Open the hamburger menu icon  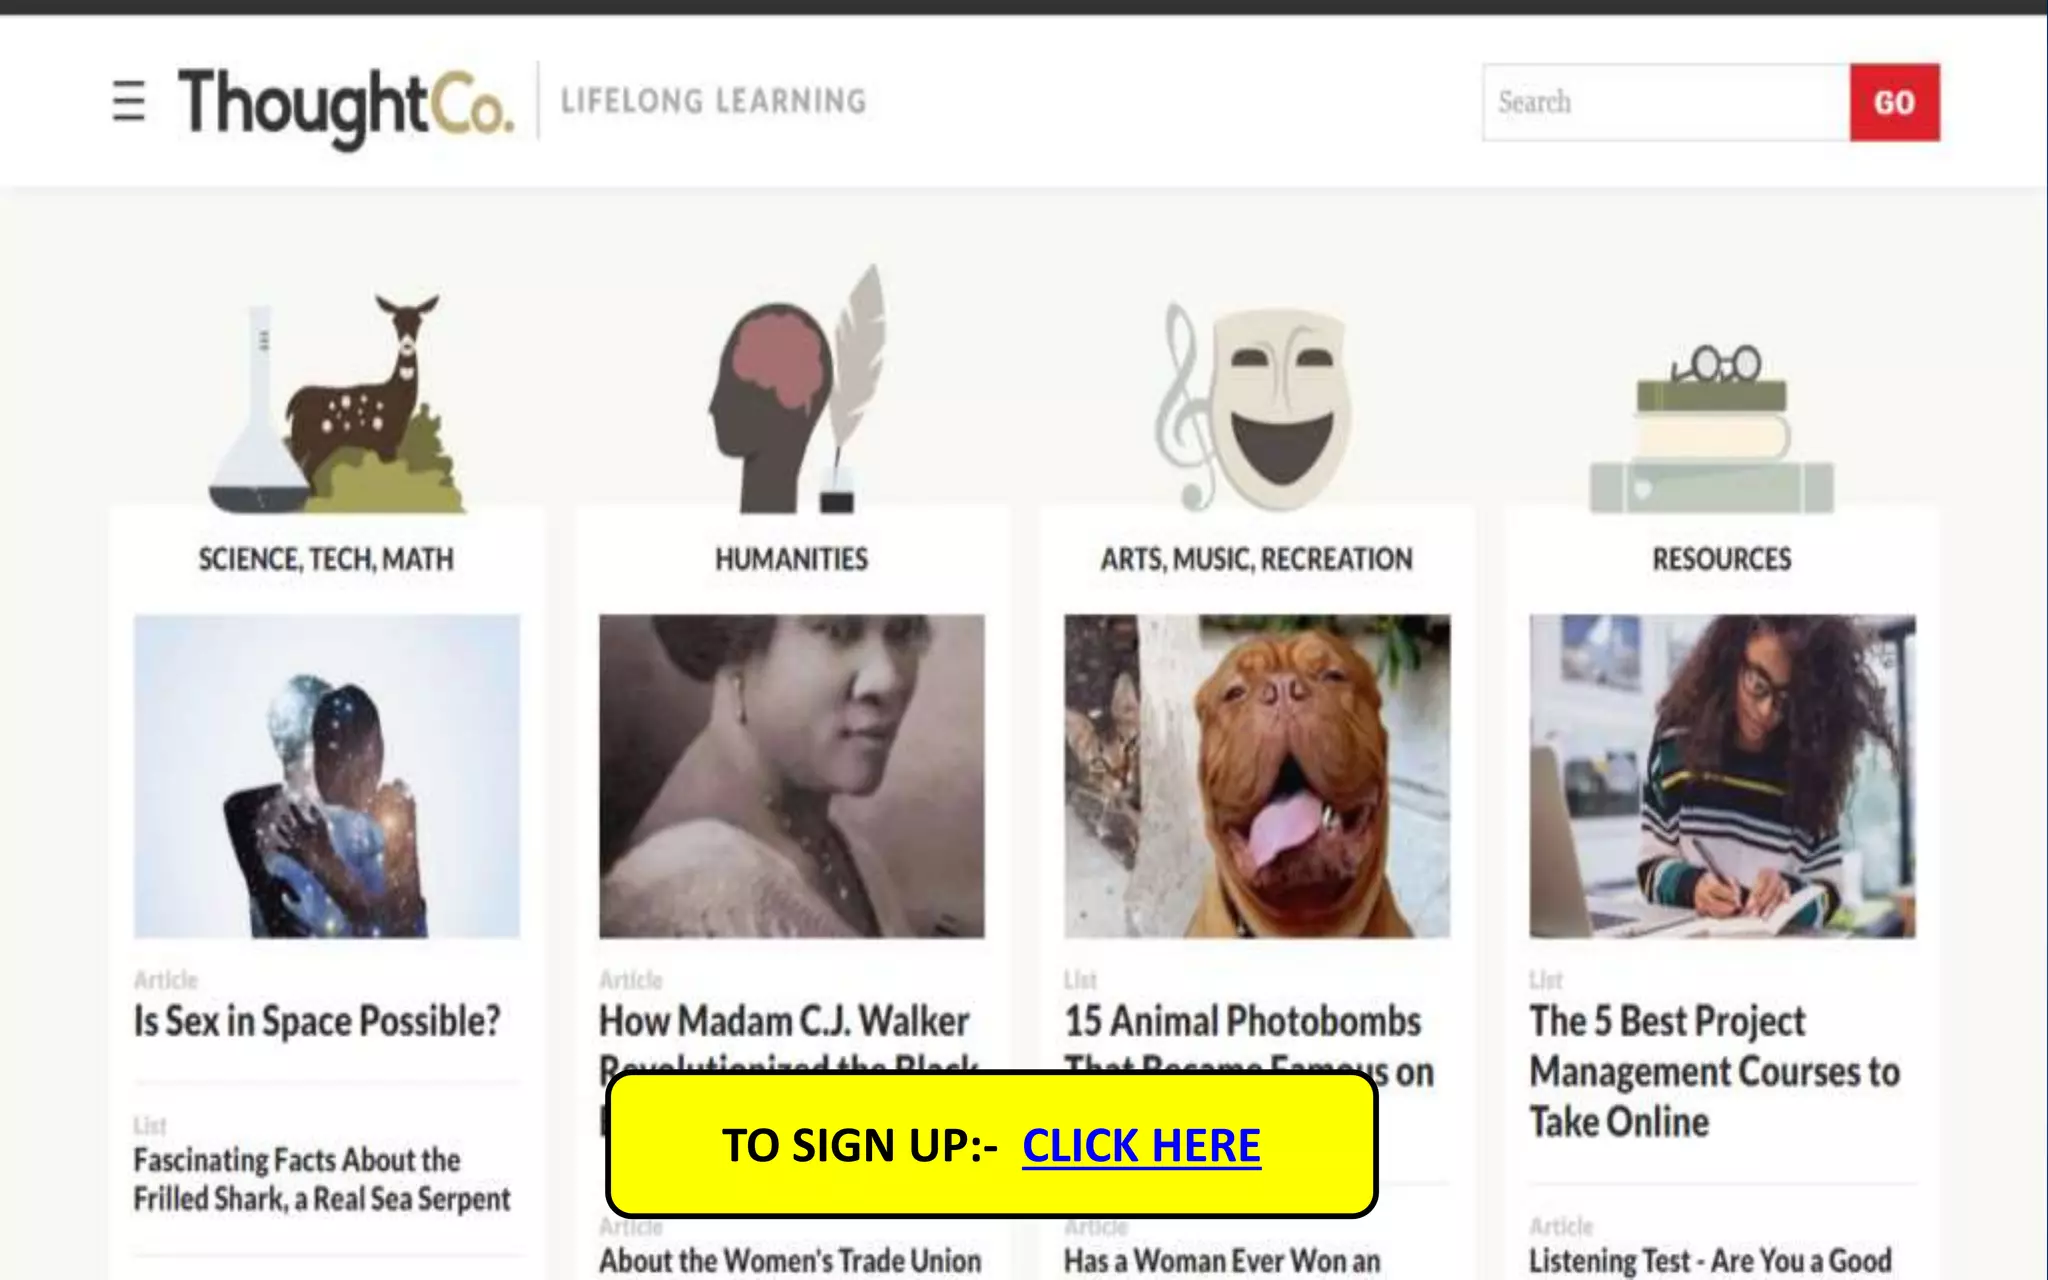coord(128,101)
